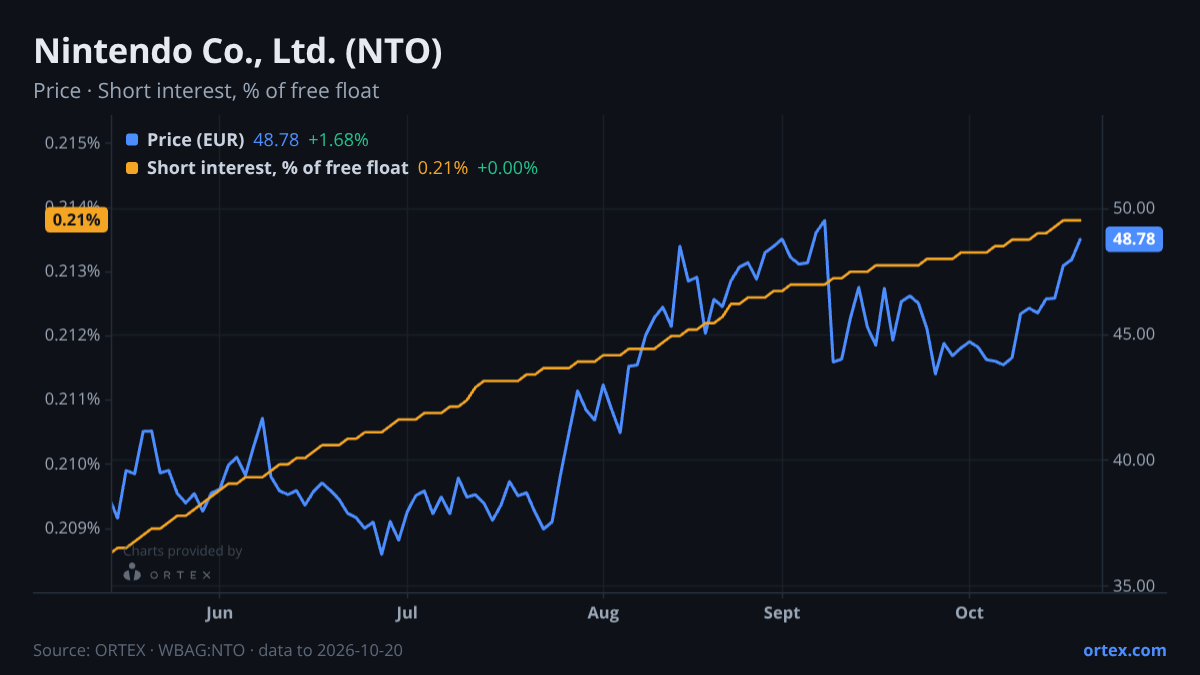Image resolution: width=1200 pixels, height=675 pixels.
Task: Click the +0.00% short interest change value
Action: (x=507, y=168)
